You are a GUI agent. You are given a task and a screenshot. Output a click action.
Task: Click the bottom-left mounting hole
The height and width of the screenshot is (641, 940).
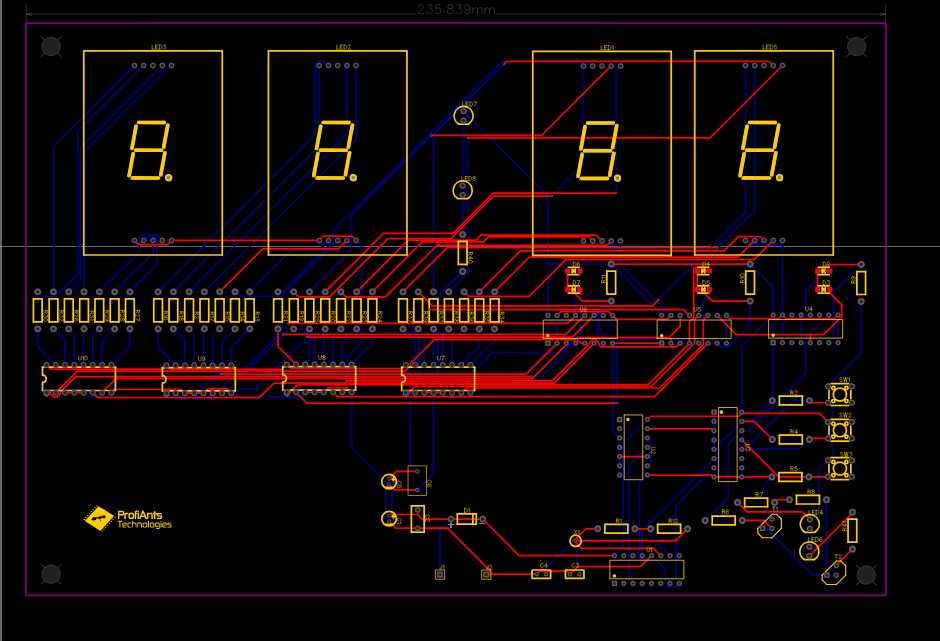coord(51,574)
